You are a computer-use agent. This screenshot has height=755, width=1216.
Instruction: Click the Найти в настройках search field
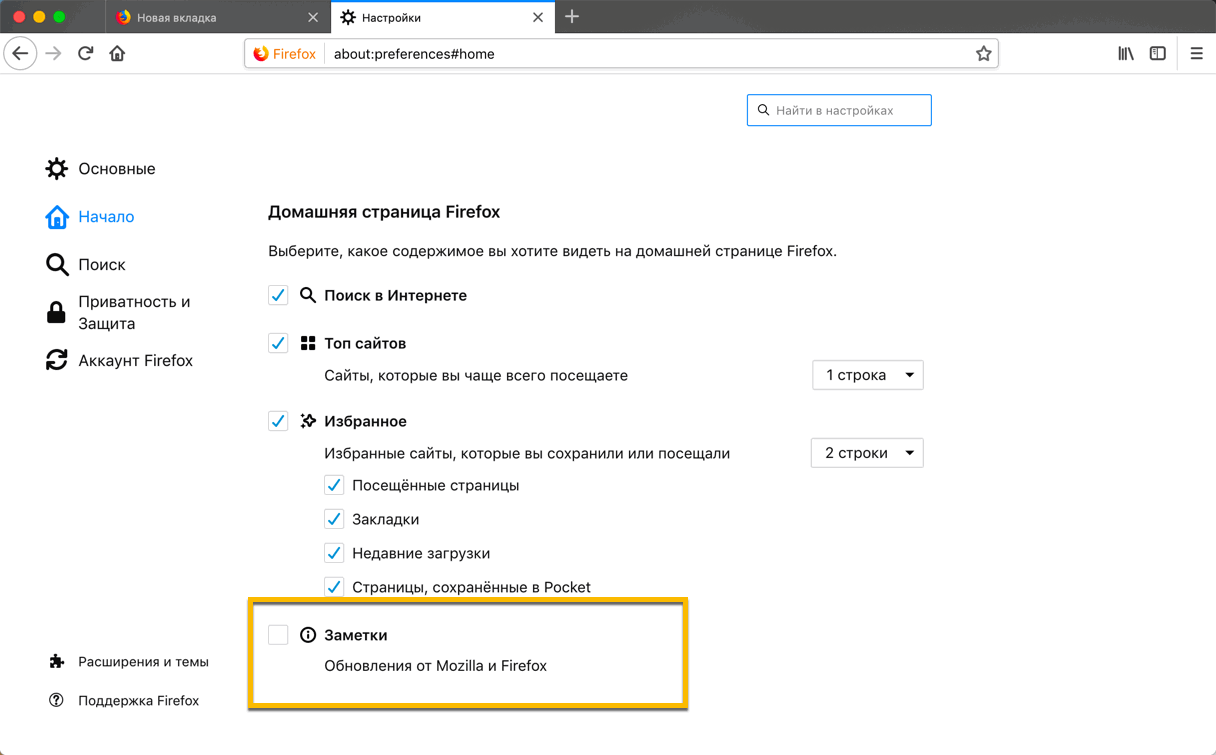pyautogui.click(x=839, y=110)
